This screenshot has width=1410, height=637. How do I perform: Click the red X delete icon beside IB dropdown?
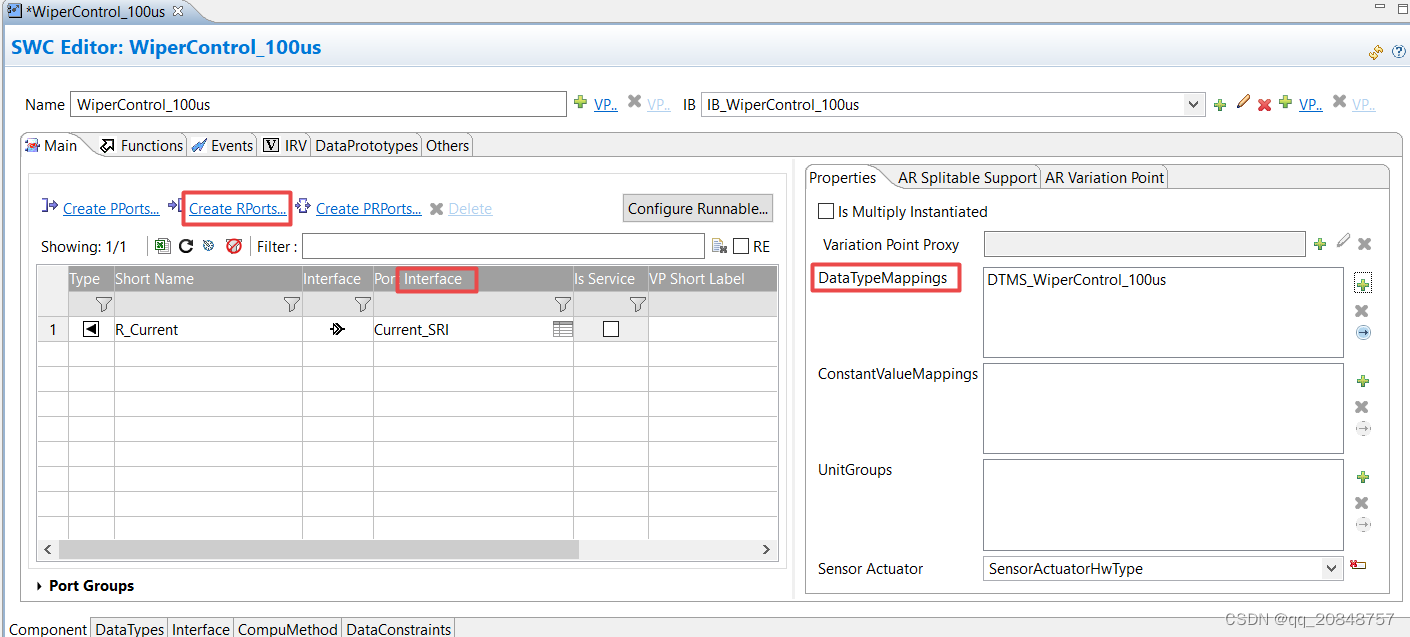[x=1264, y=104]
